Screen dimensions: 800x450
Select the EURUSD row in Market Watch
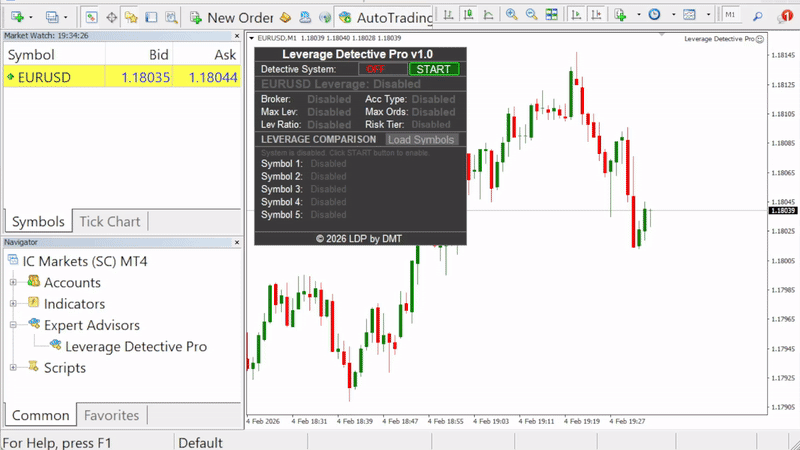(x=122, y=77)
